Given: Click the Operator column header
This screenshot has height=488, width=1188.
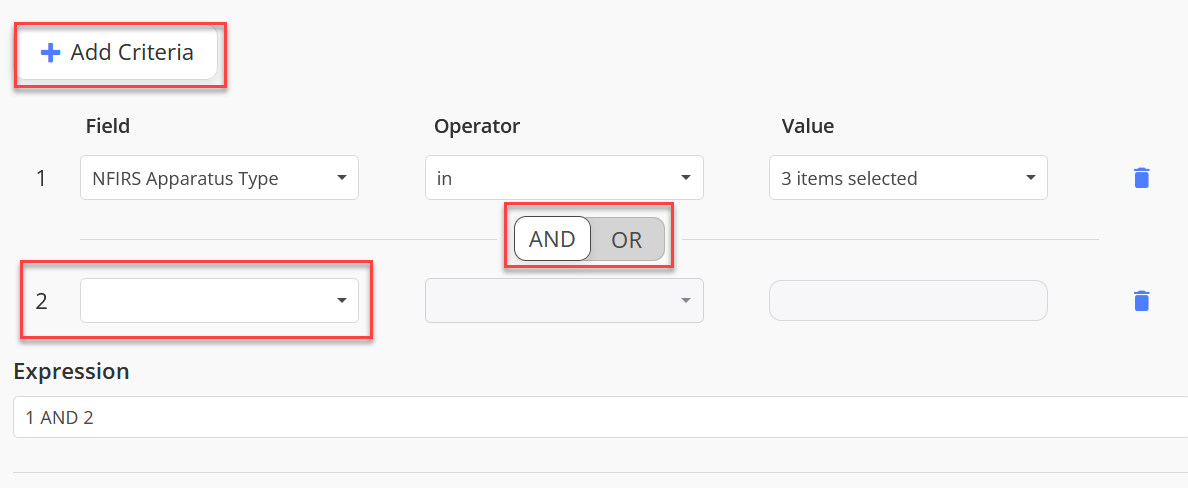Looking at the screenshot, I should click(477, 126).
